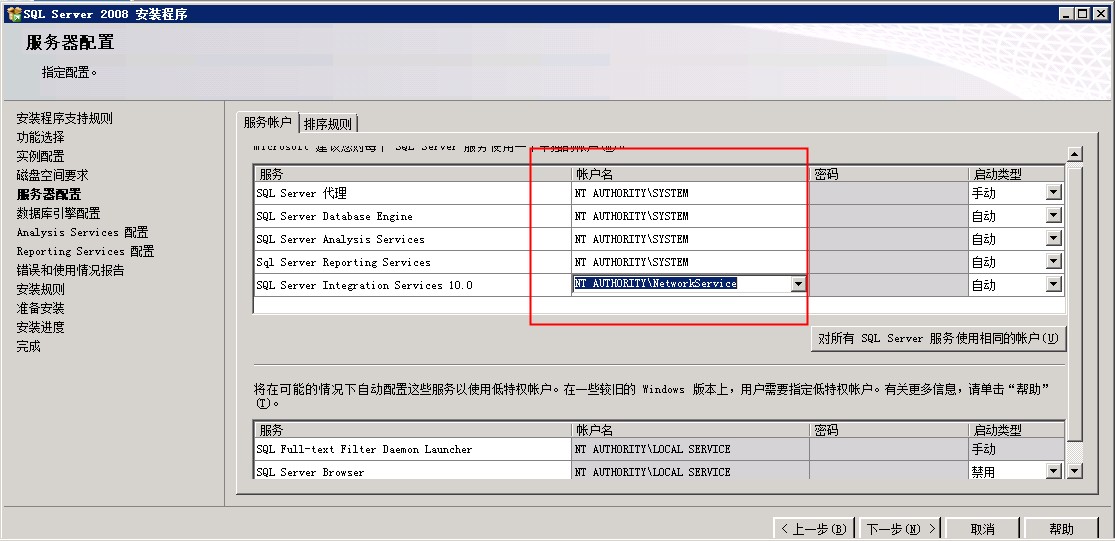Click password field for SQL Server 代理

click(x=887, y=193)
